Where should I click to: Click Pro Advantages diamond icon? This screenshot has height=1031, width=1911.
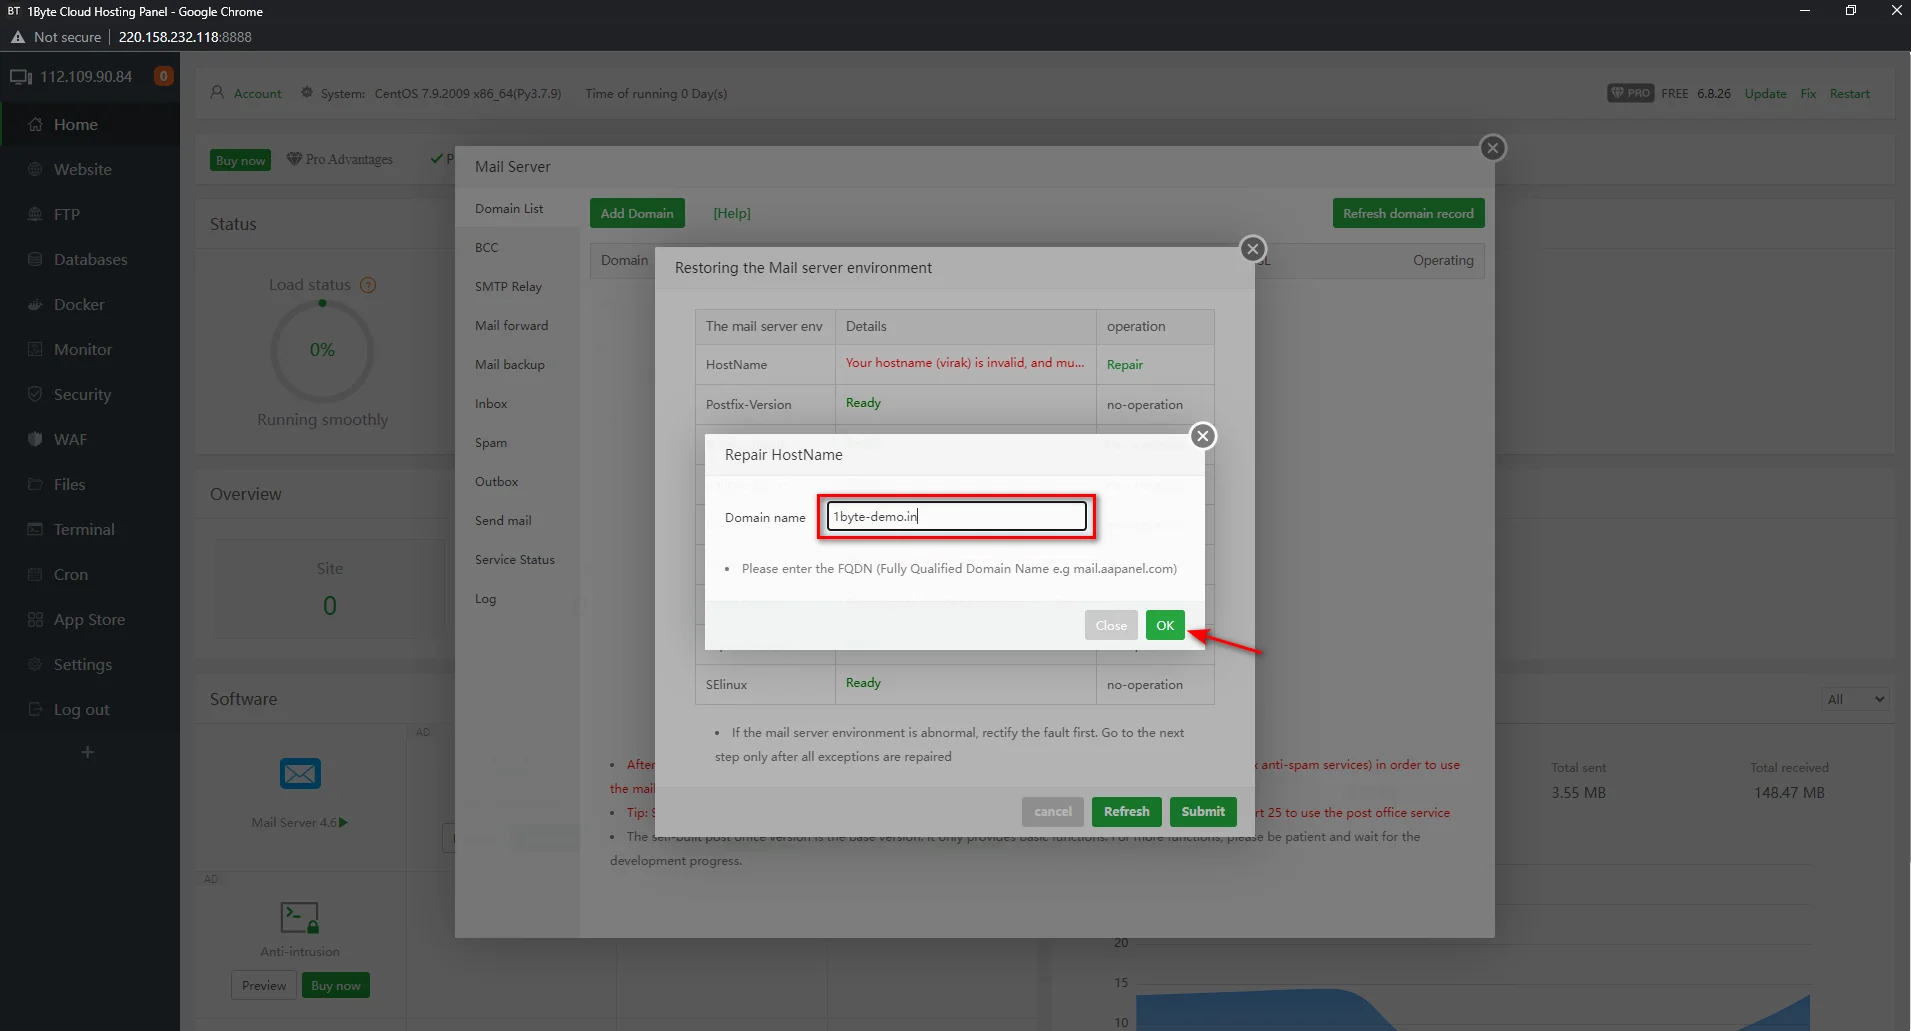(294, 158)
